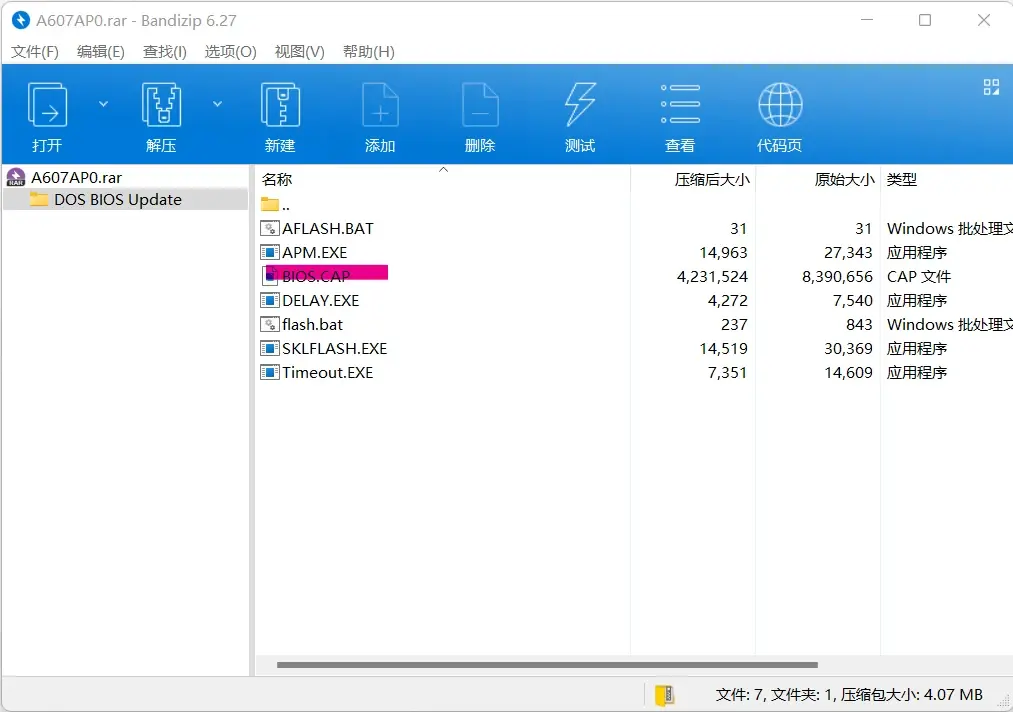1013x712 pixels.
Task: Click the Add (添加) toolbar icon
Action: [380, 105]
